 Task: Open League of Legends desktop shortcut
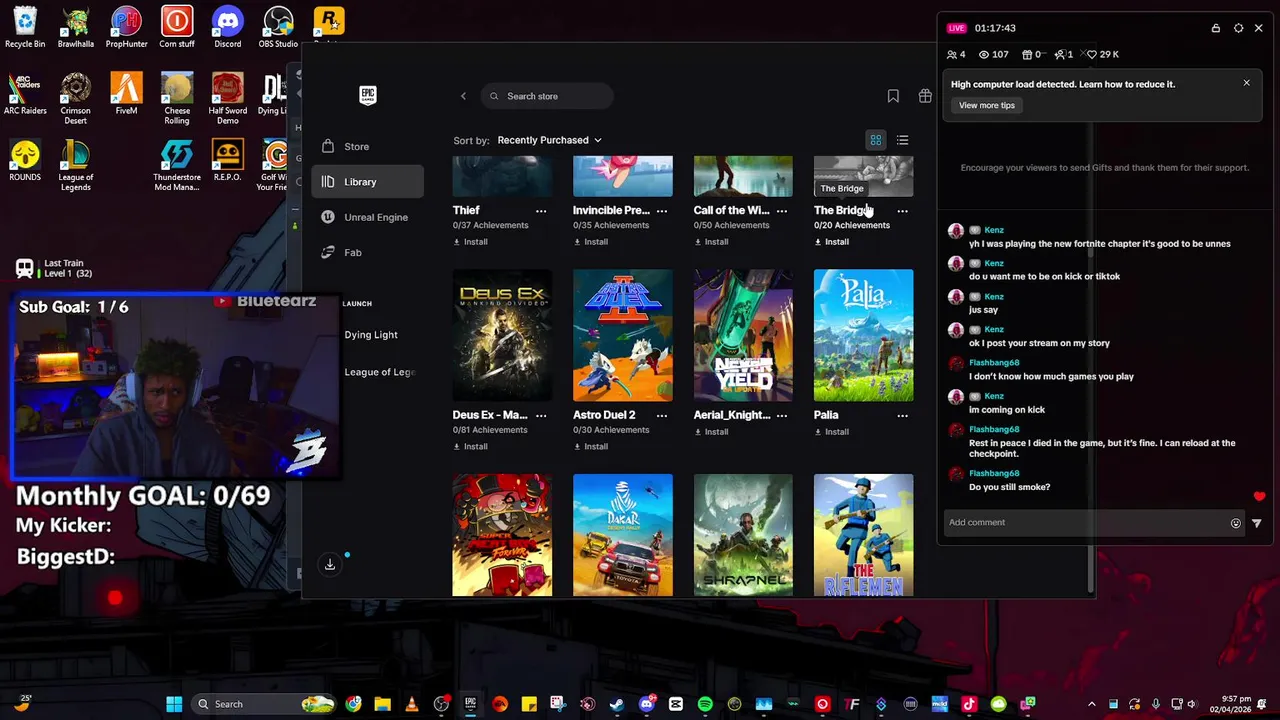76,165
